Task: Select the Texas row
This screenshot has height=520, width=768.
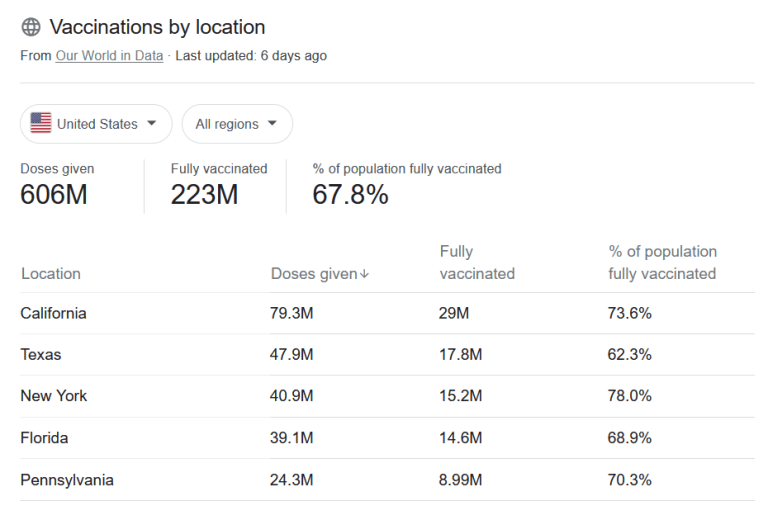Action: tap(387, 355)
